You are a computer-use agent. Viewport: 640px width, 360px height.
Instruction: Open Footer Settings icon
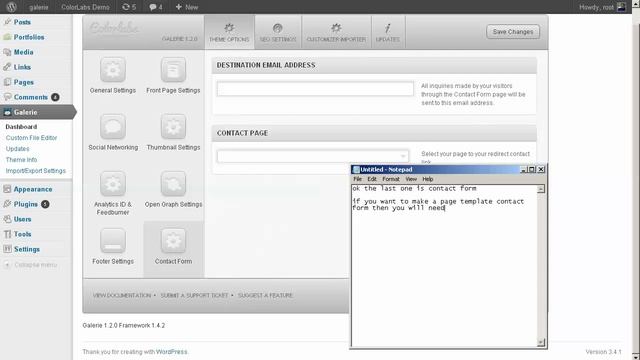113,241
